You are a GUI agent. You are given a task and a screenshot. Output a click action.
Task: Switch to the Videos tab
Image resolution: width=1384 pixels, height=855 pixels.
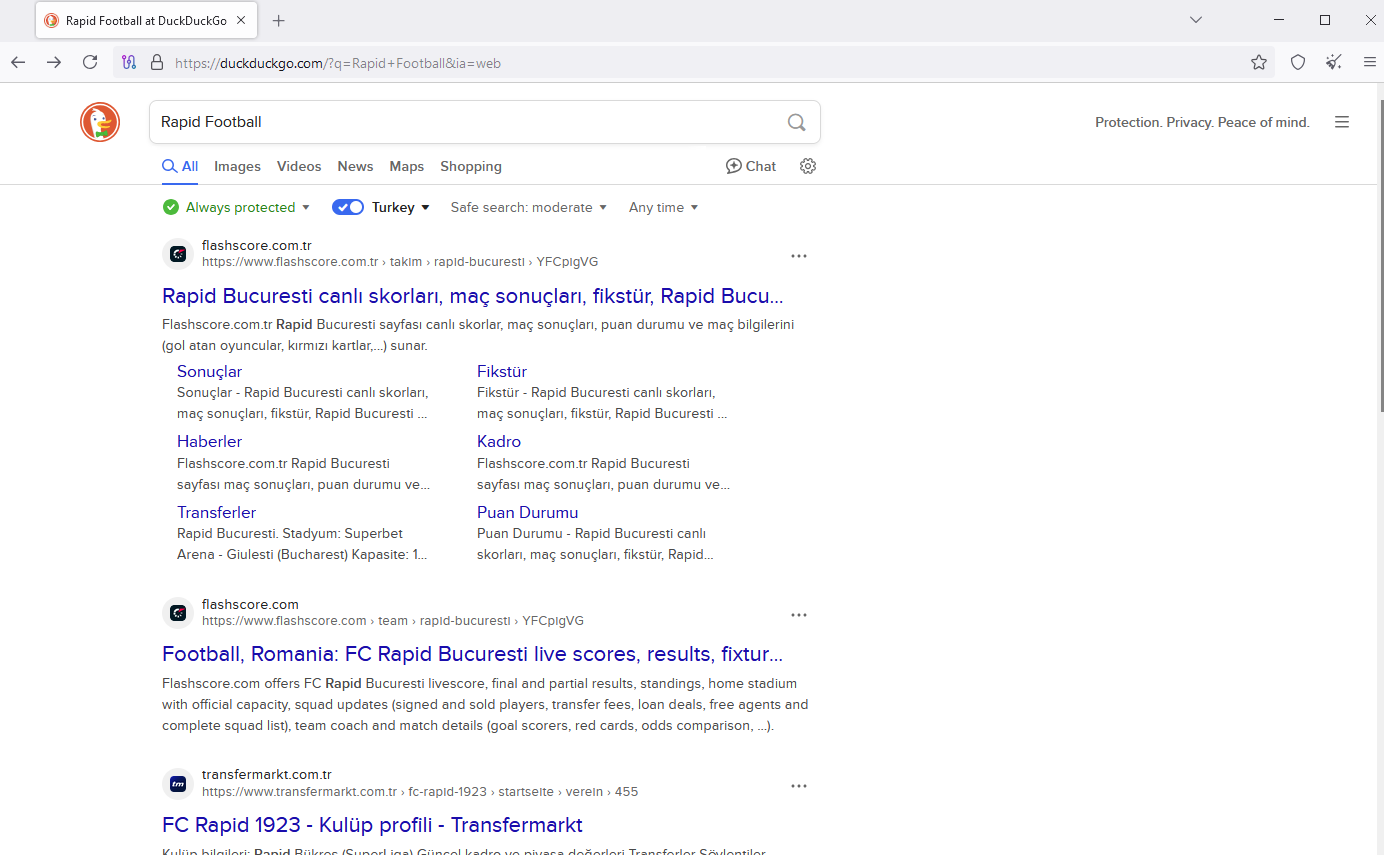299,166
